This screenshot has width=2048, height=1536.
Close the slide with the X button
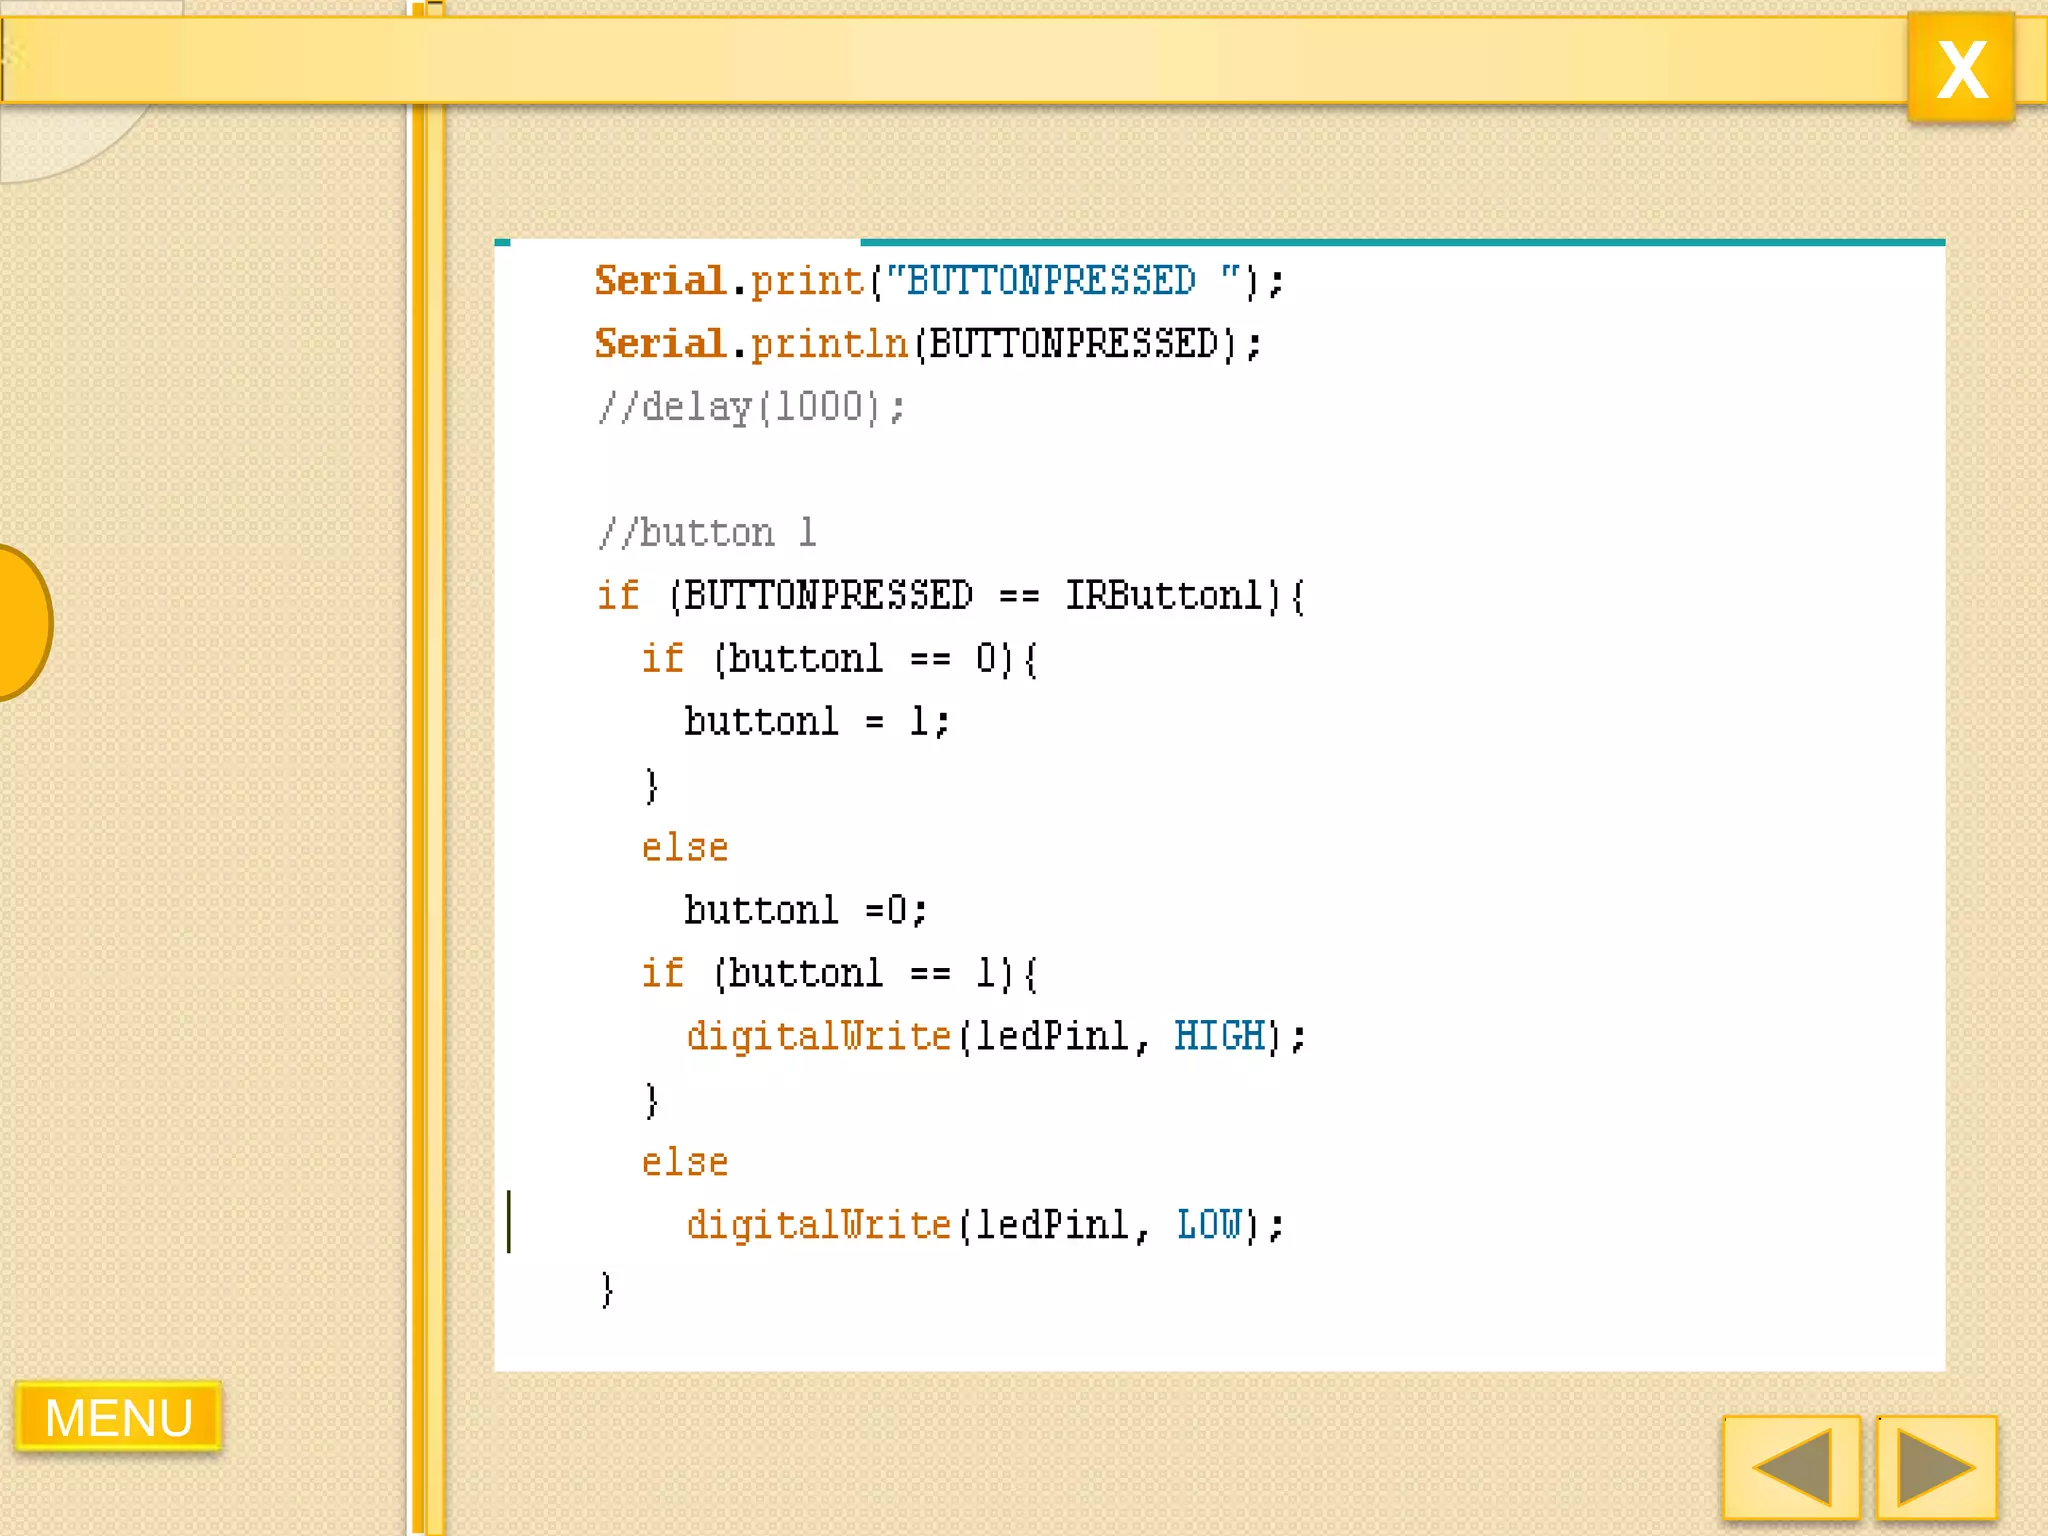pyautogui.click(x=1960, y=68)
